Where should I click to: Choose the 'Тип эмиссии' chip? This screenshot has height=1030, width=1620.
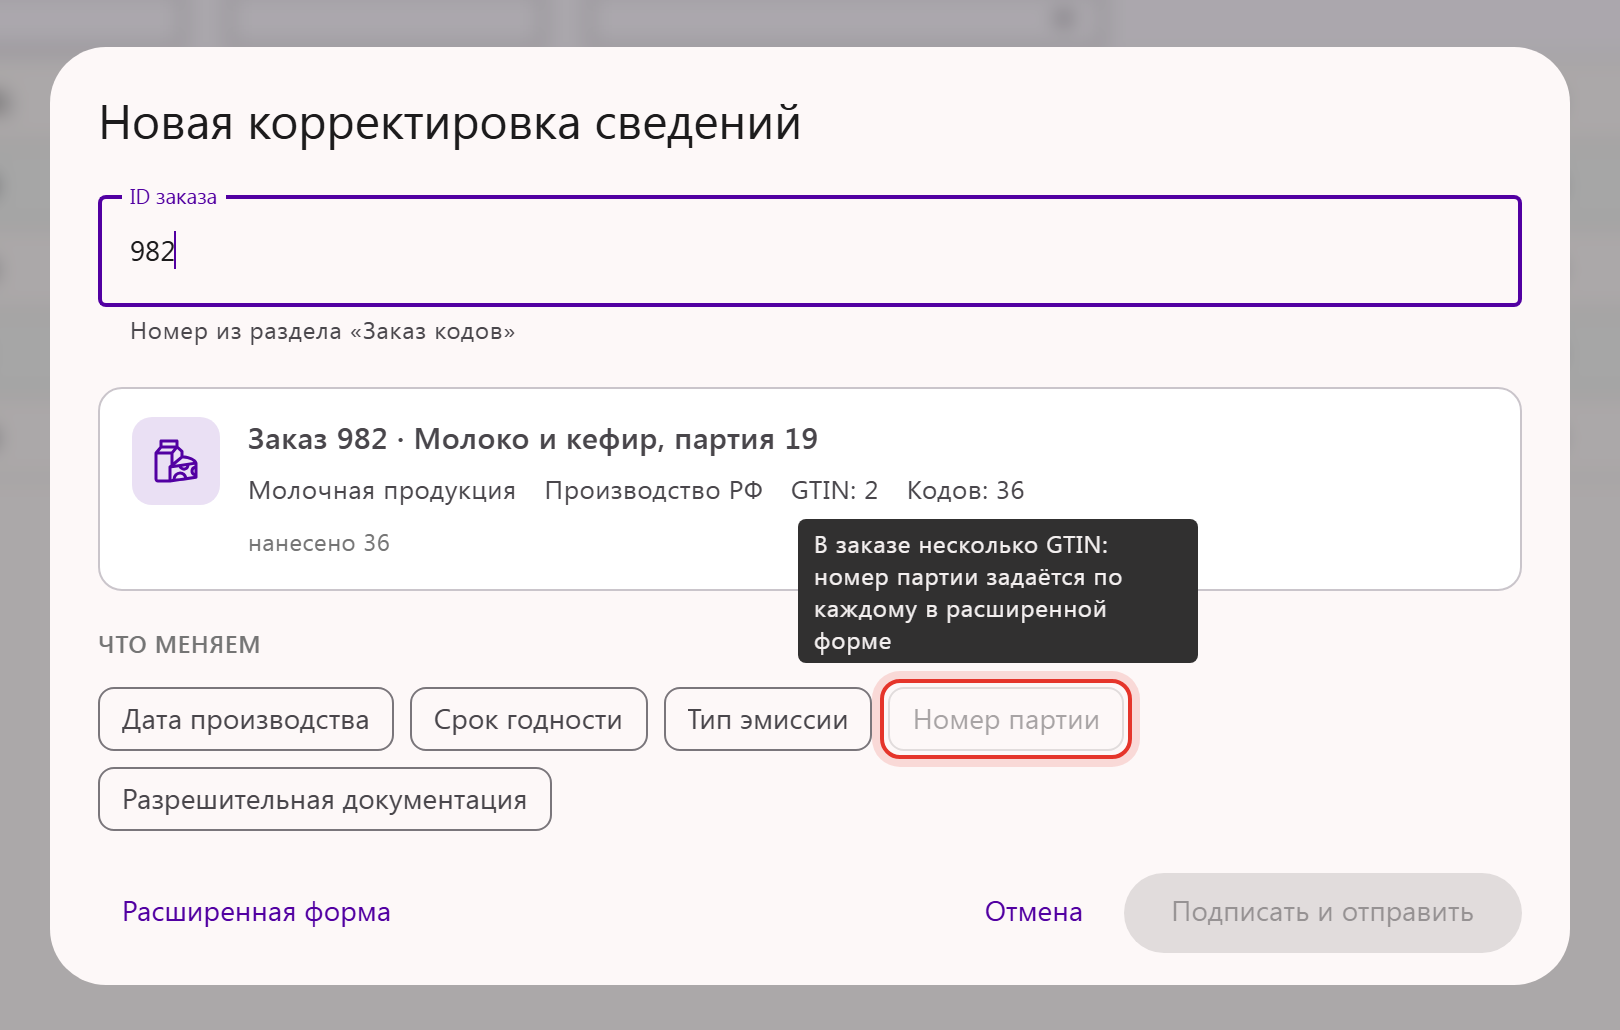click(768, 719)
